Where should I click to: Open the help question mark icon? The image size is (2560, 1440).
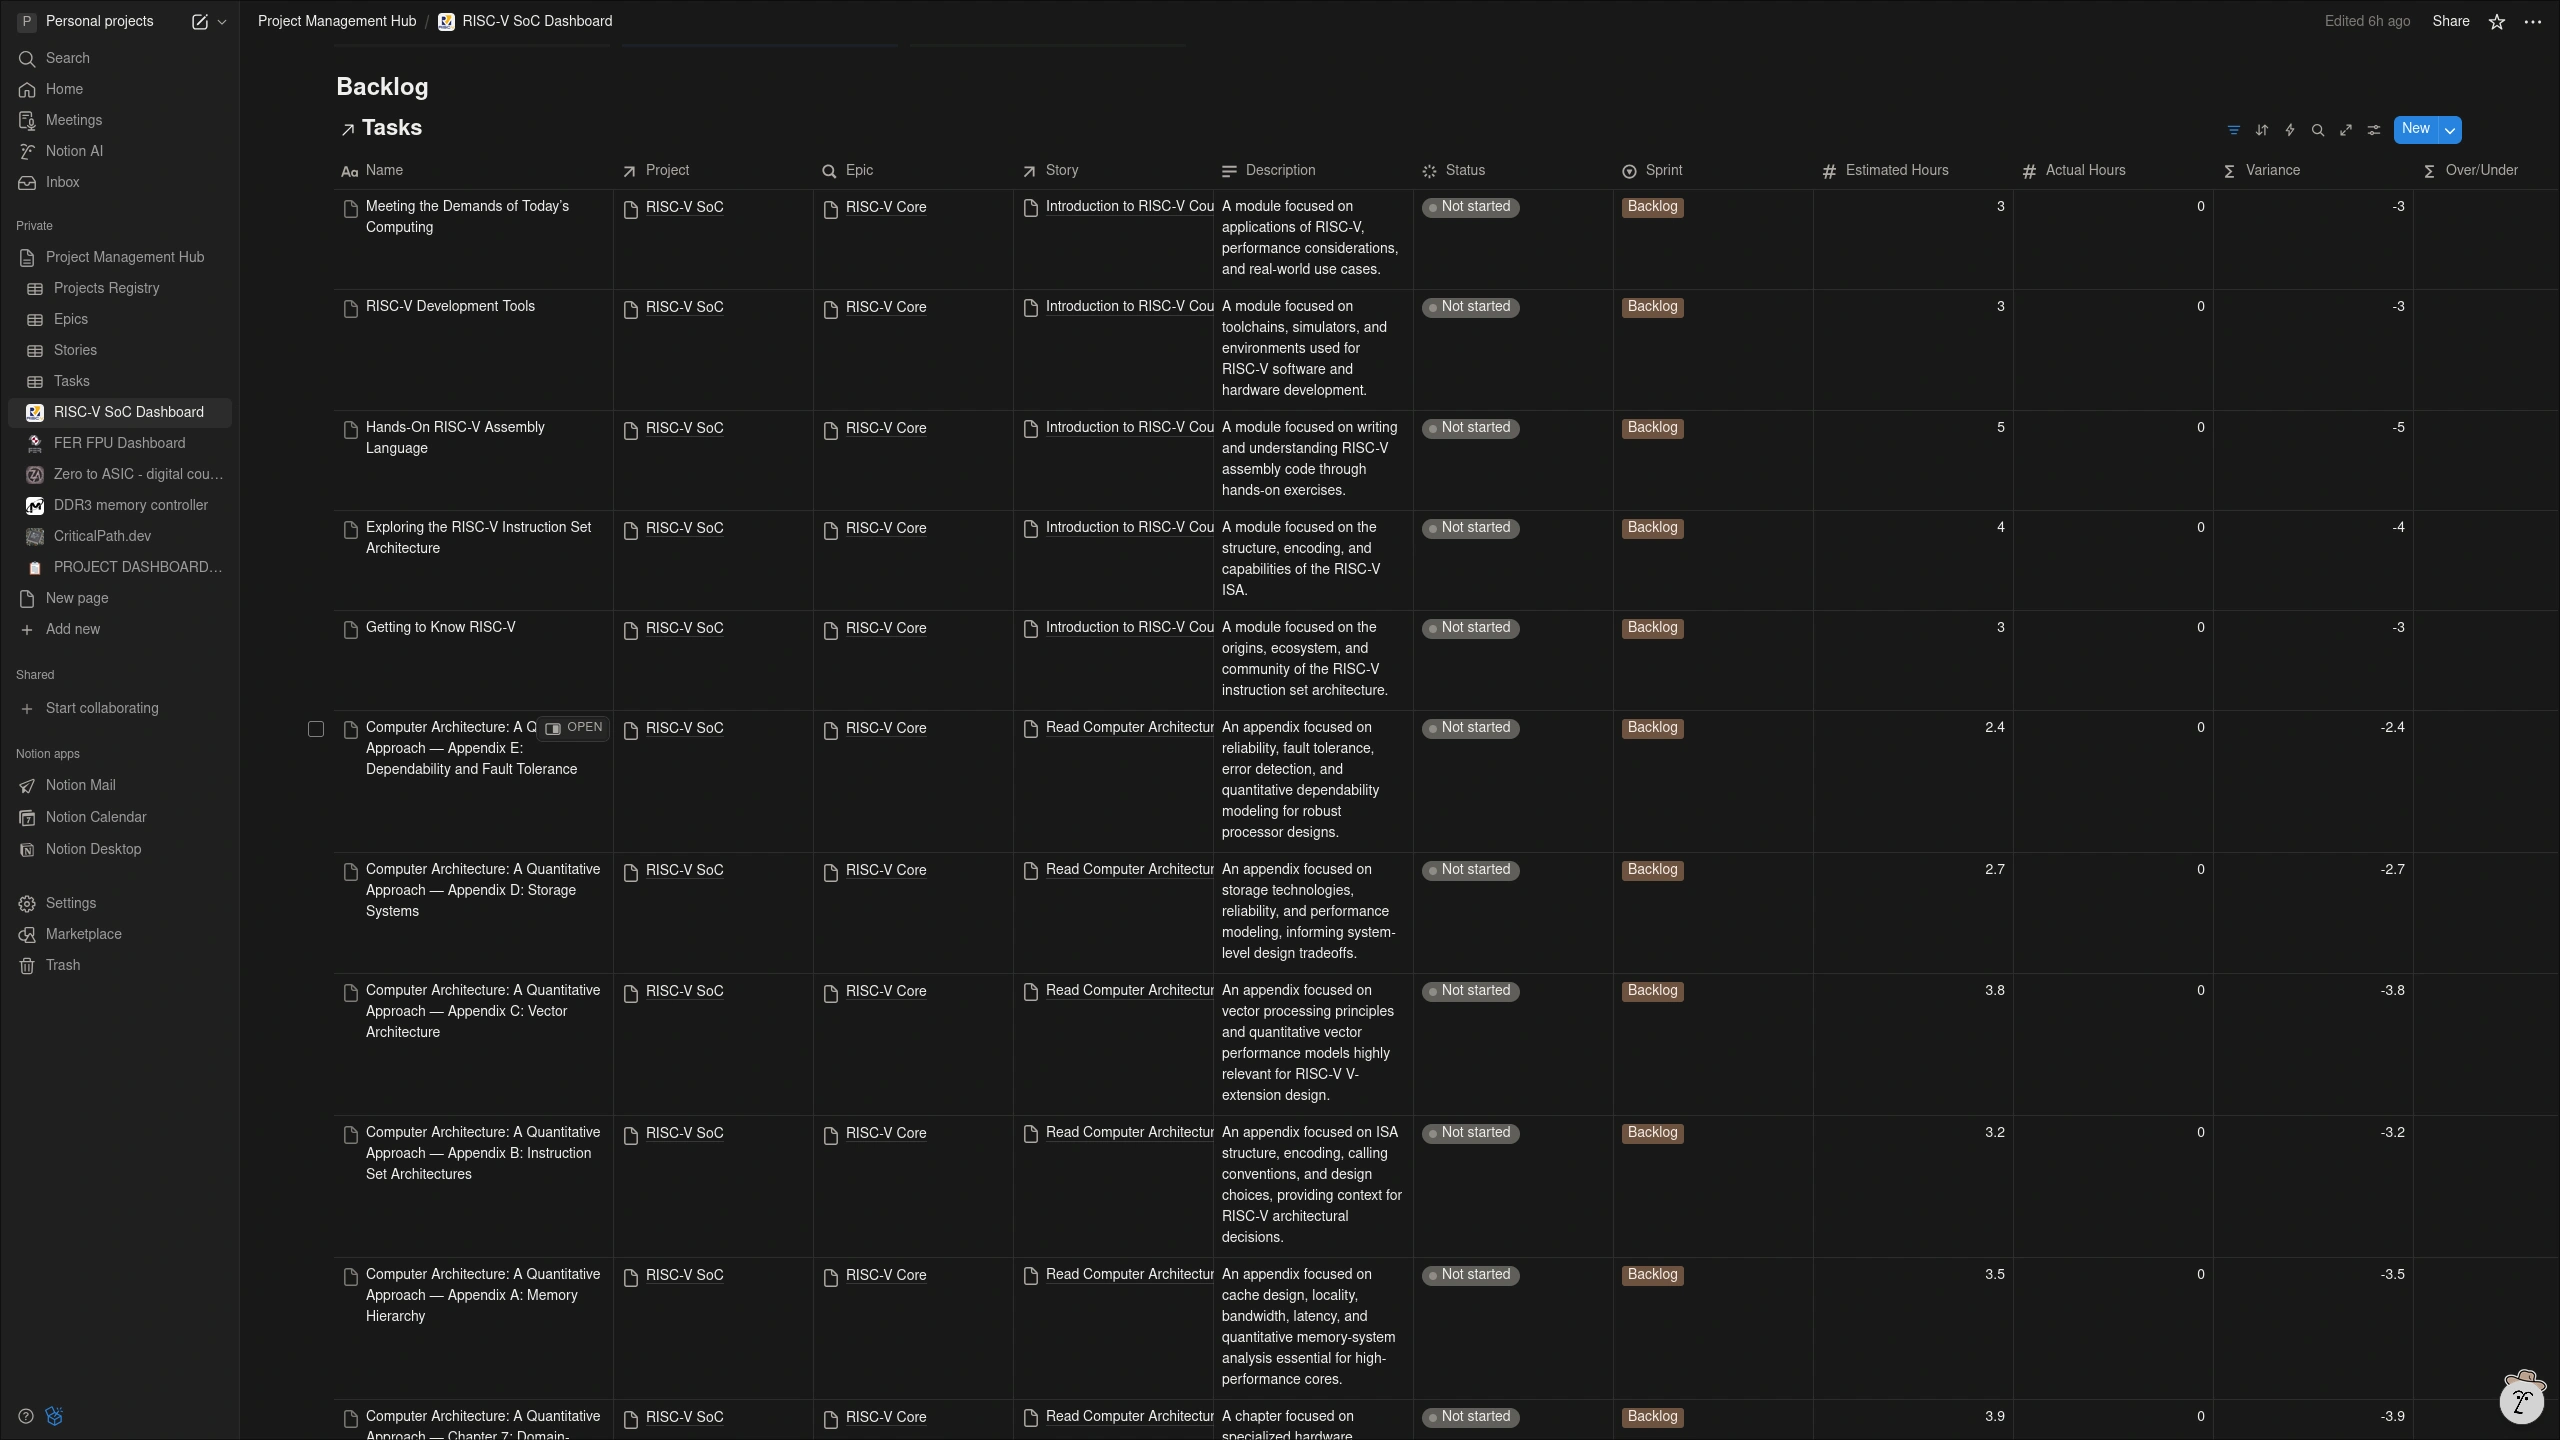[26, 1416]
